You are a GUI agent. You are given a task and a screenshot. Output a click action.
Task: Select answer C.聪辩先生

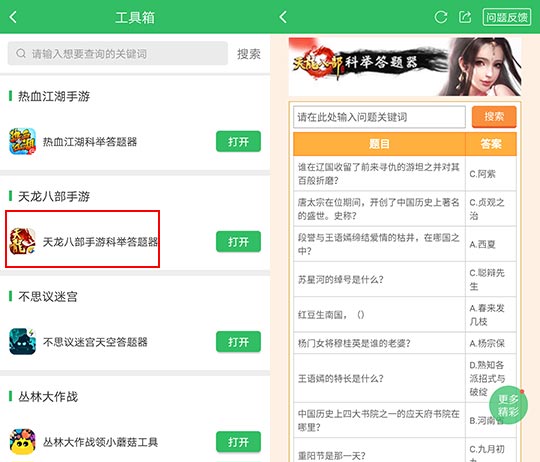[x=487, y=280]
